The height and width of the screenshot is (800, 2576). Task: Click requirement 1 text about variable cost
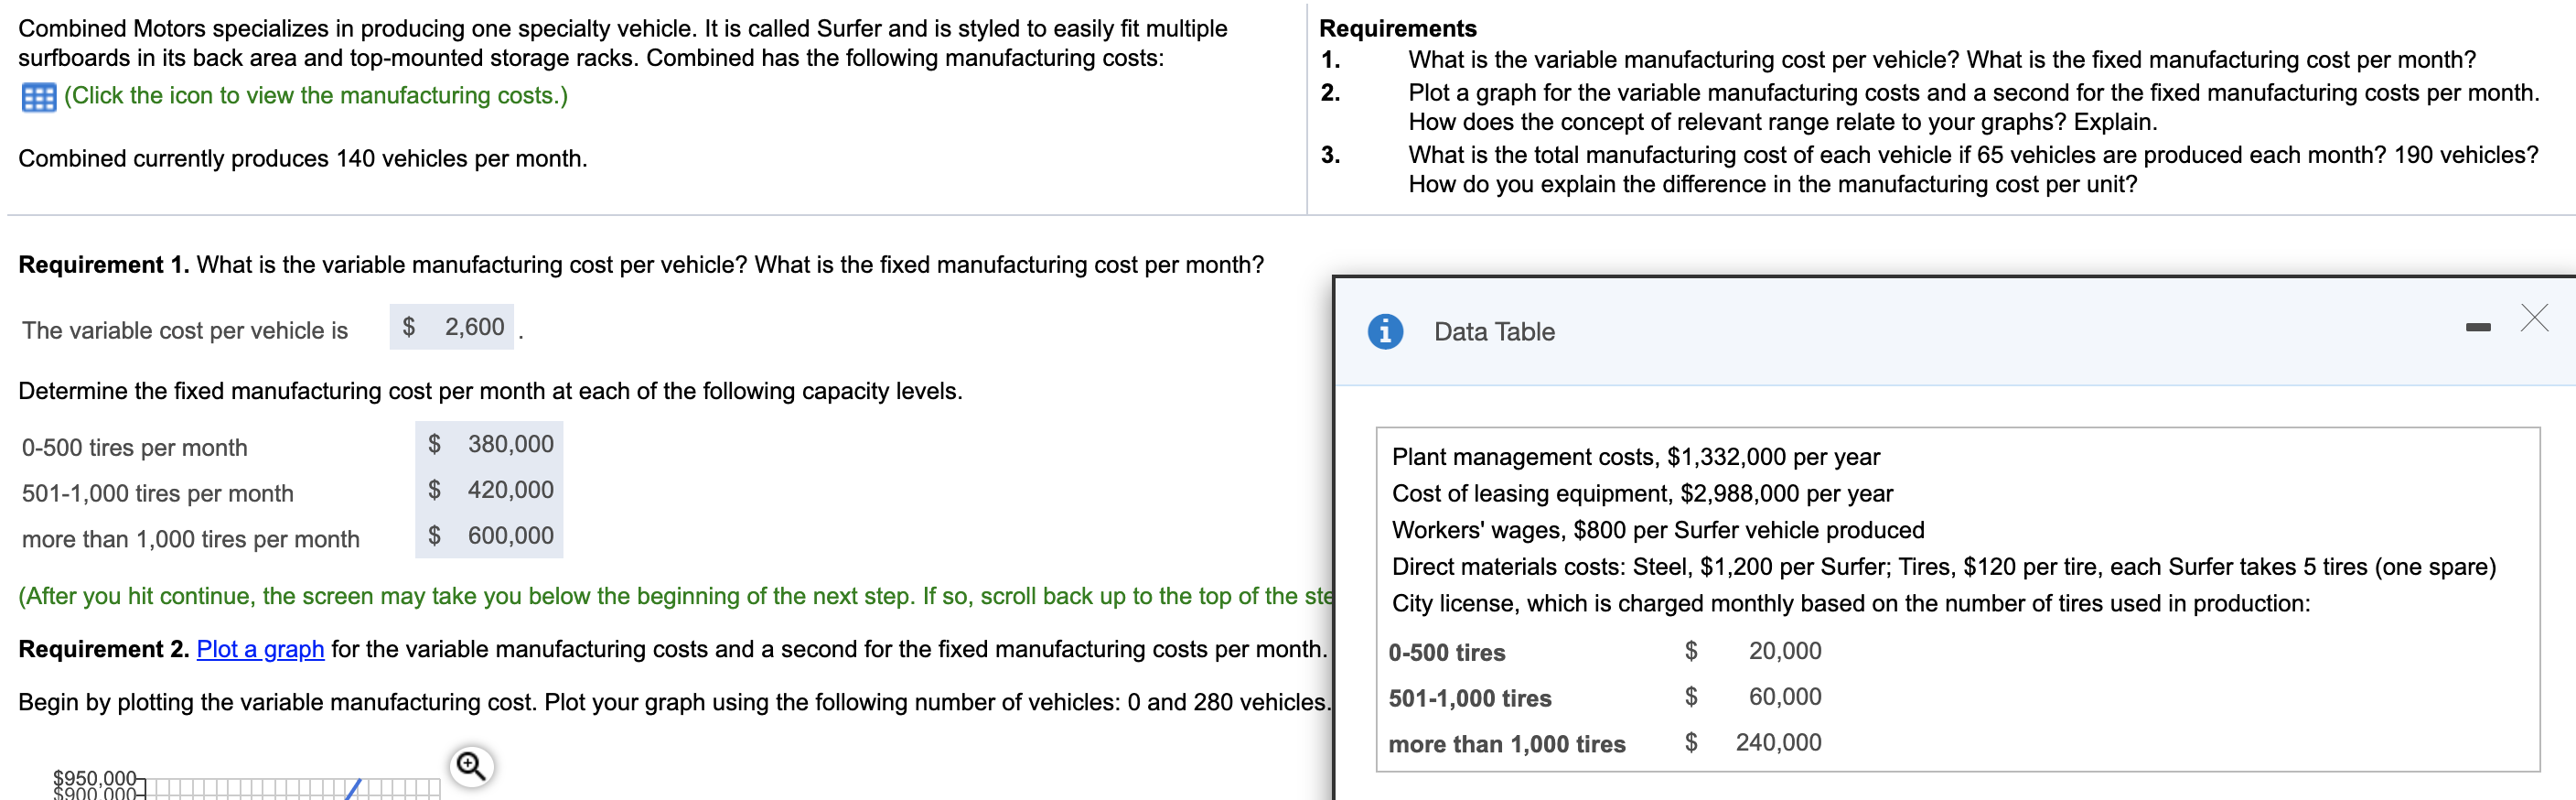point(1941,60)
